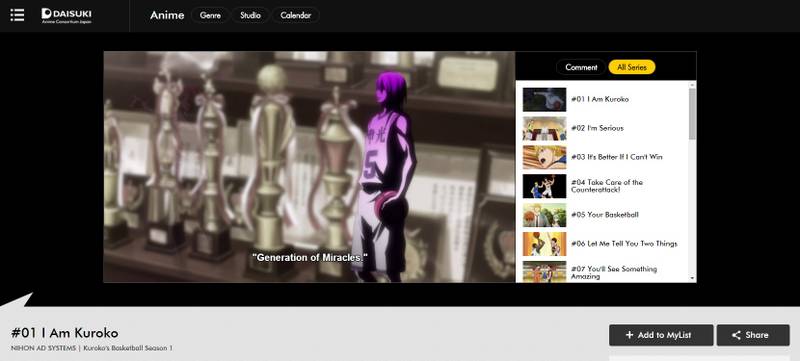Click the #07 You'll See Something Amazing thumbnail

tap(544, 271)
